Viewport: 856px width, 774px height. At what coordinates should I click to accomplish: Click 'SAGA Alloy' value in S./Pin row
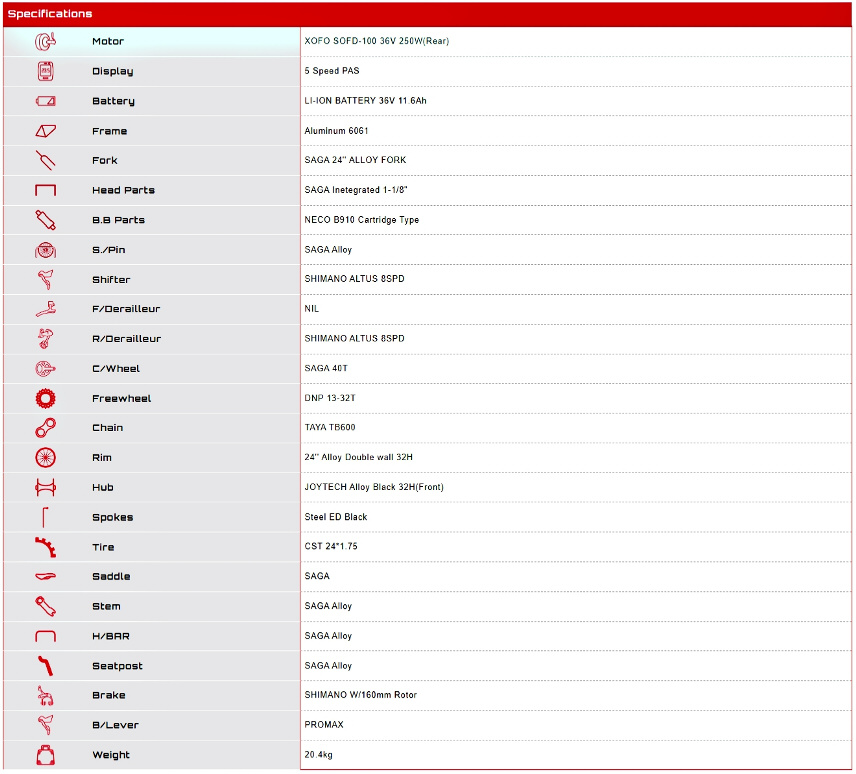(328, 250)
